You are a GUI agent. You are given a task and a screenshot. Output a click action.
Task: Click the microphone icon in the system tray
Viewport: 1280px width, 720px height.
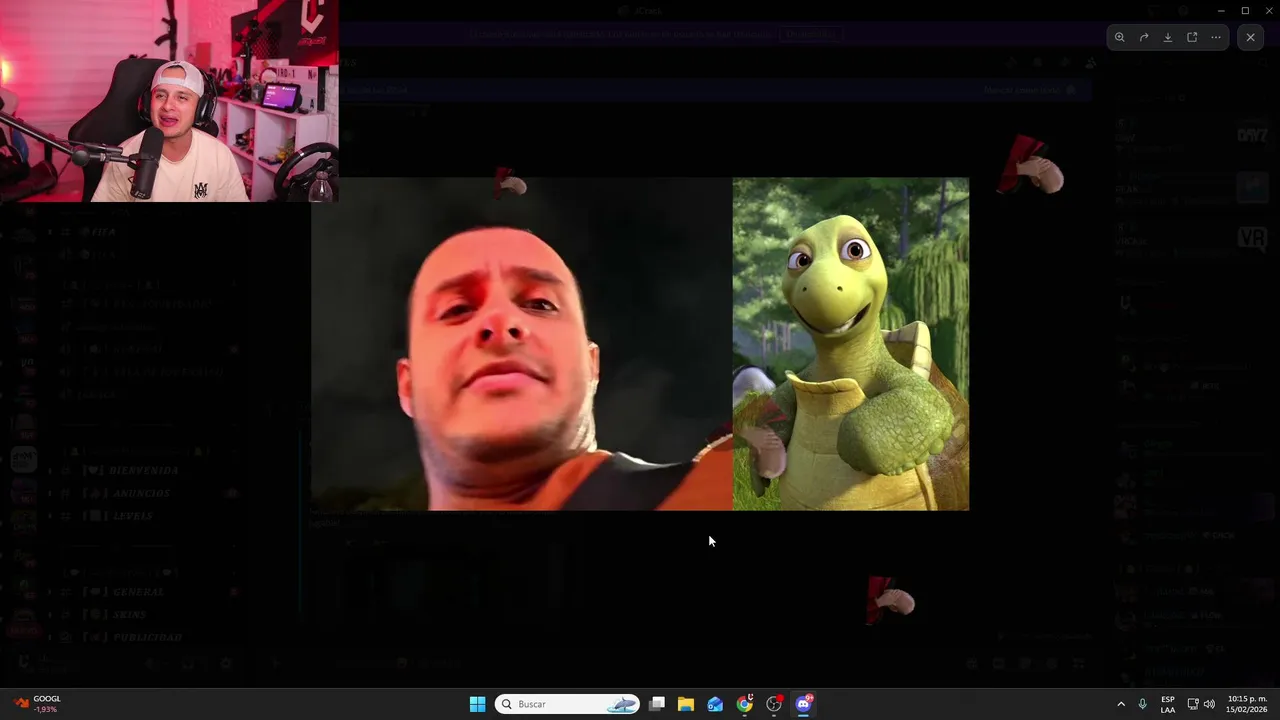[x=1143, y=704]
